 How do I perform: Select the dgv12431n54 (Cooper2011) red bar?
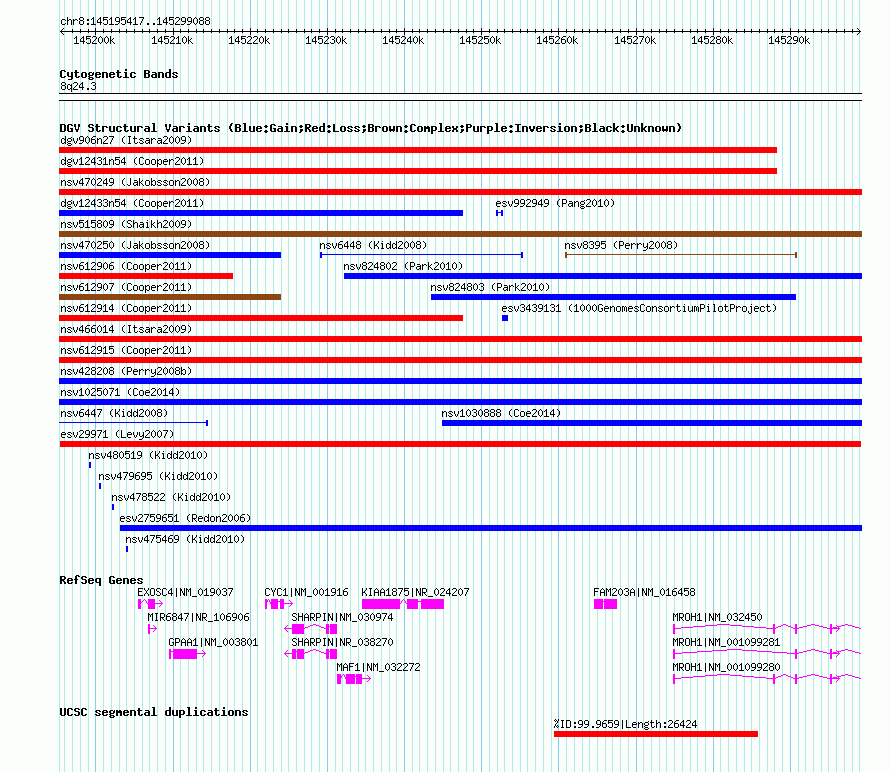coord(418,171)
